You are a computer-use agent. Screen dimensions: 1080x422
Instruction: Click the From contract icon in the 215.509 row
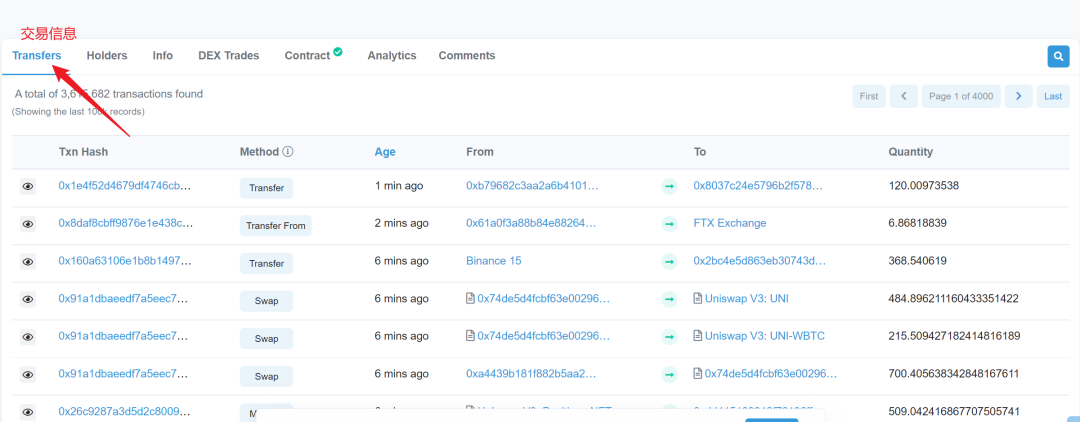pyautogui.click(x=470, y=336)
